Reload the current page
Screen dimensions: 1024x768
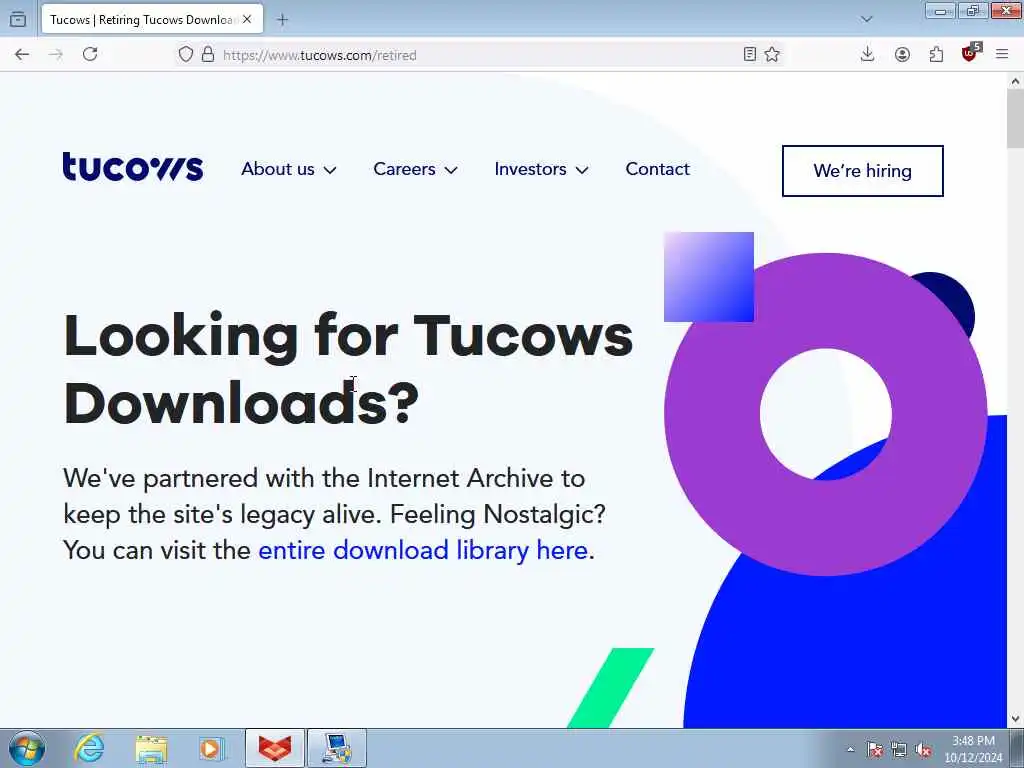90,54
